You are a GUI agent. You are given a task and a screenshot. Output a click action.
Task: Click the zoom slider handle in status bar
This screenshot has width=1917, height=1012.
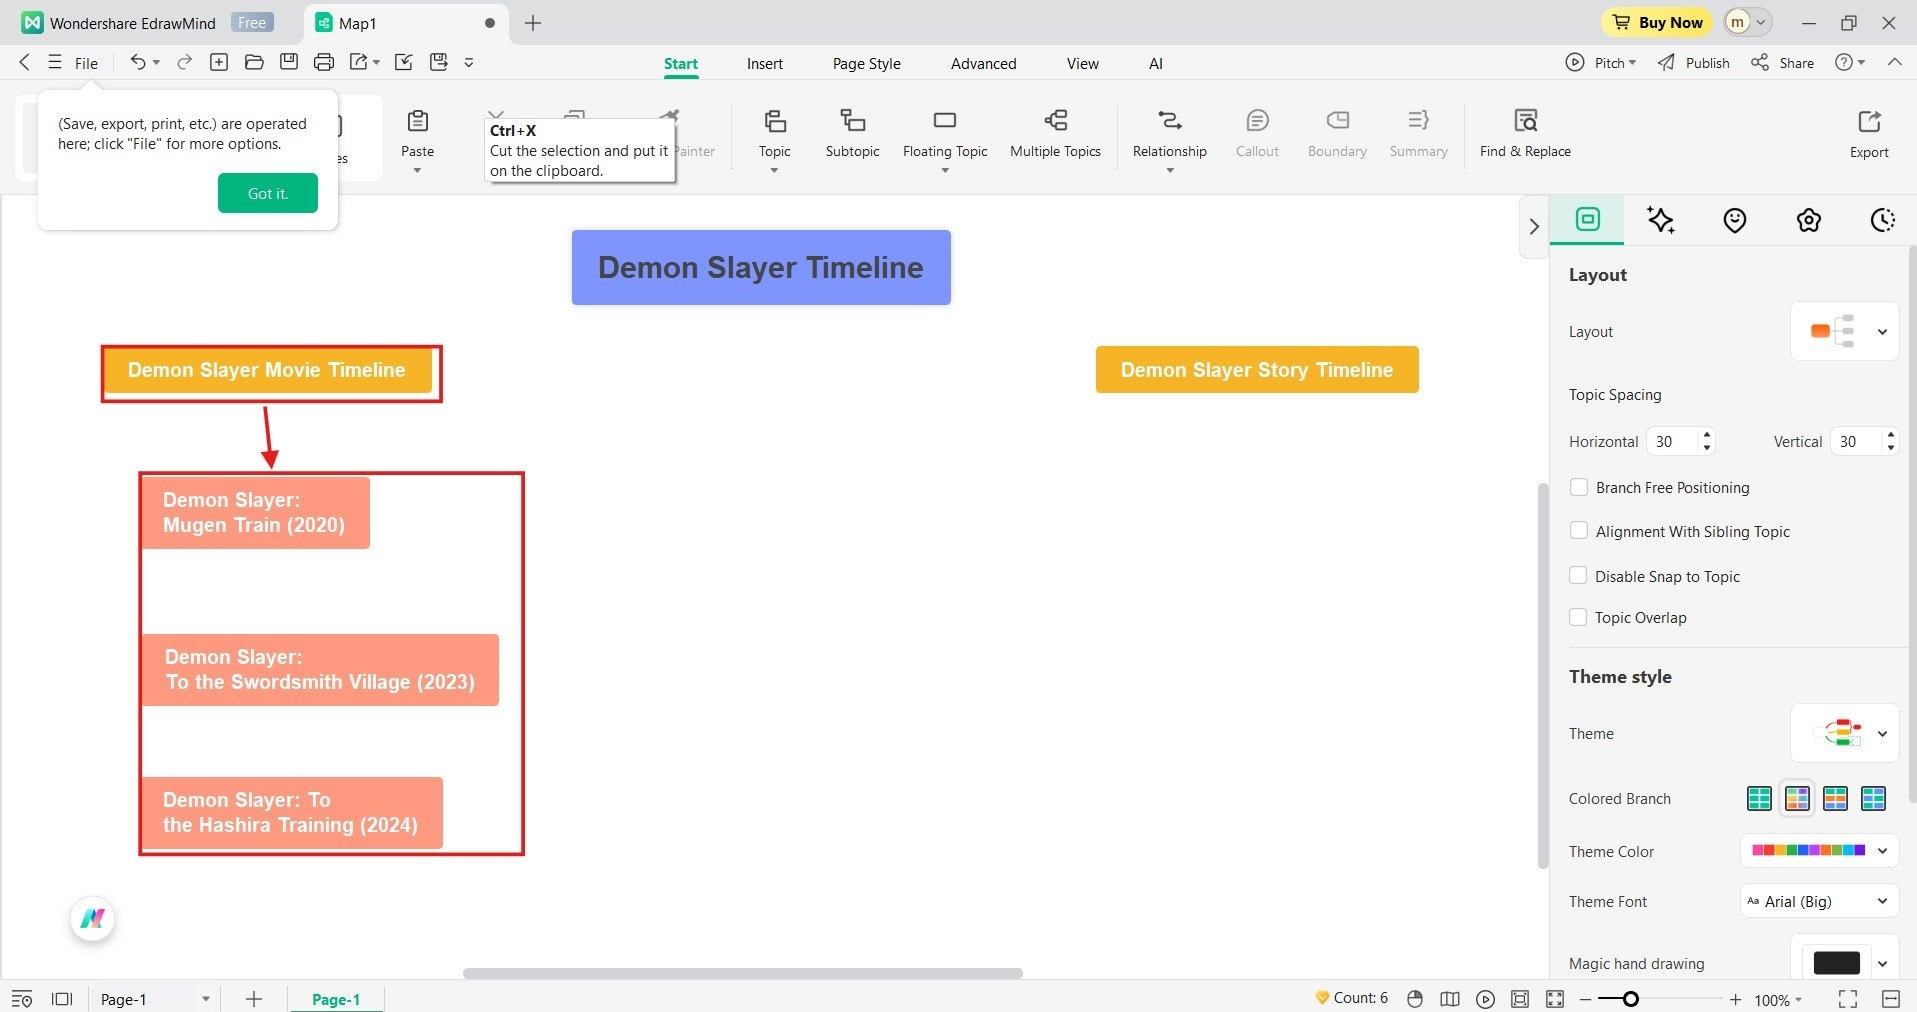1631,999
